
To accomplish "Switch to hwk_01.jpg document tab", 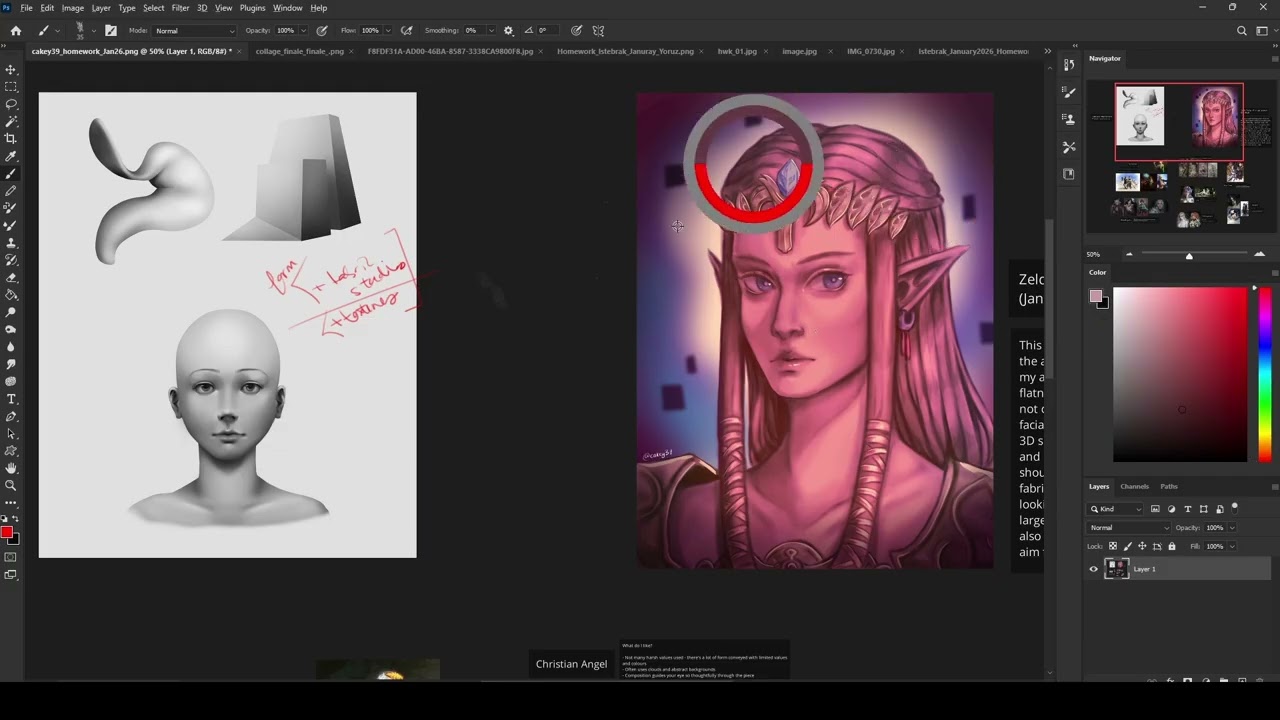I will (x=737, y=51).
